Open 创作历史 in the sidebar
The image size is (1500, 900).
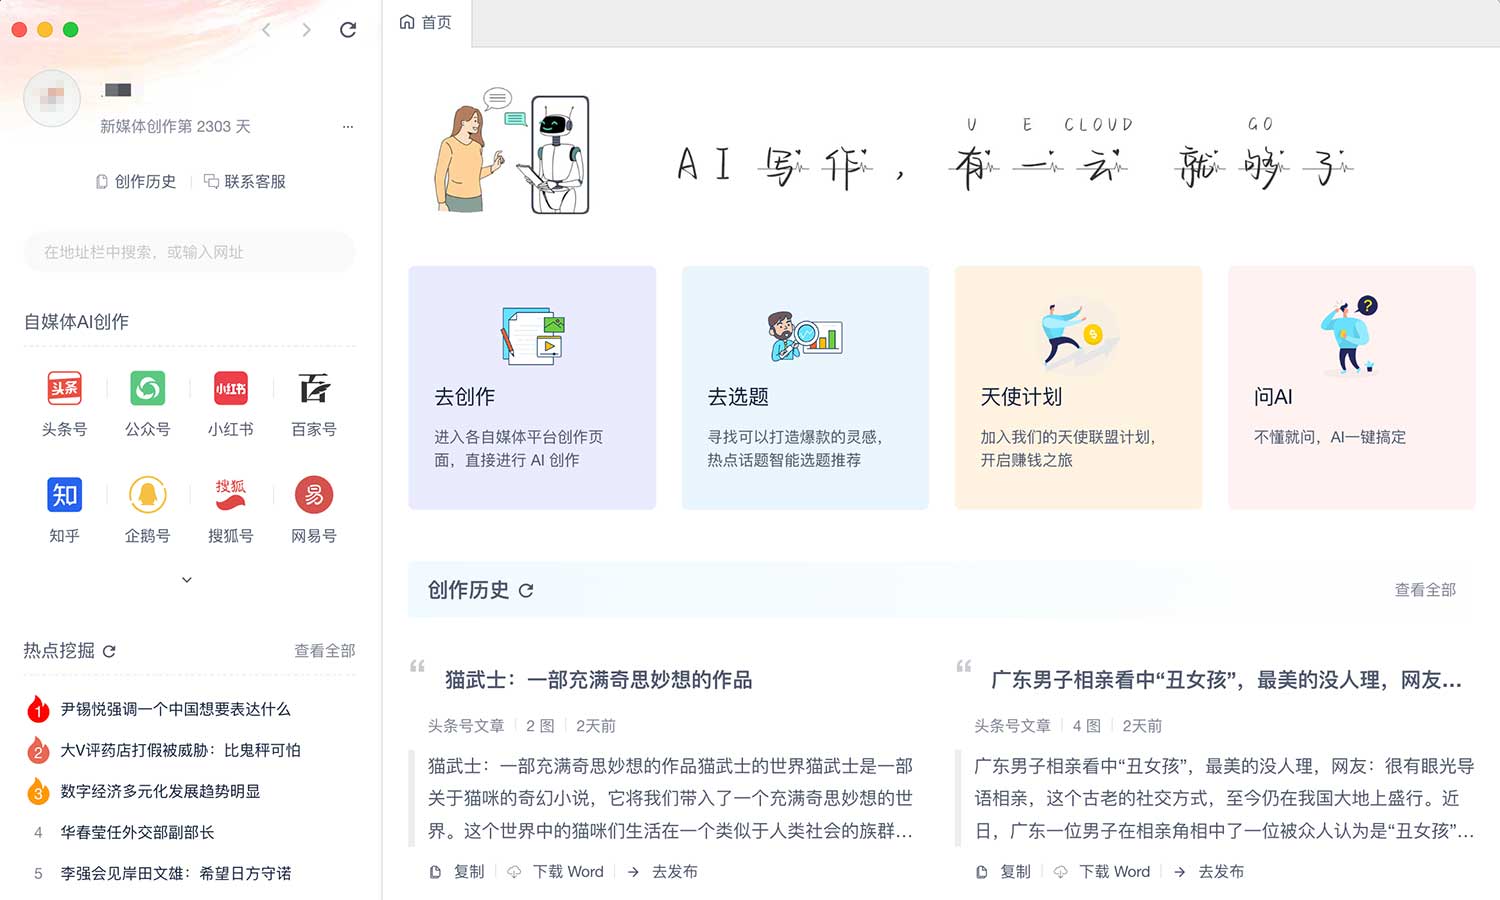pos(136,182)
